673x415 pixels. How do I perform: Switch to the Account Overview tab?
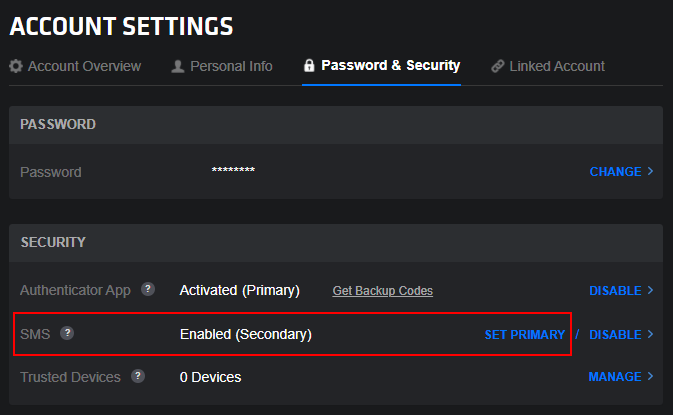(x=84, y=67)
